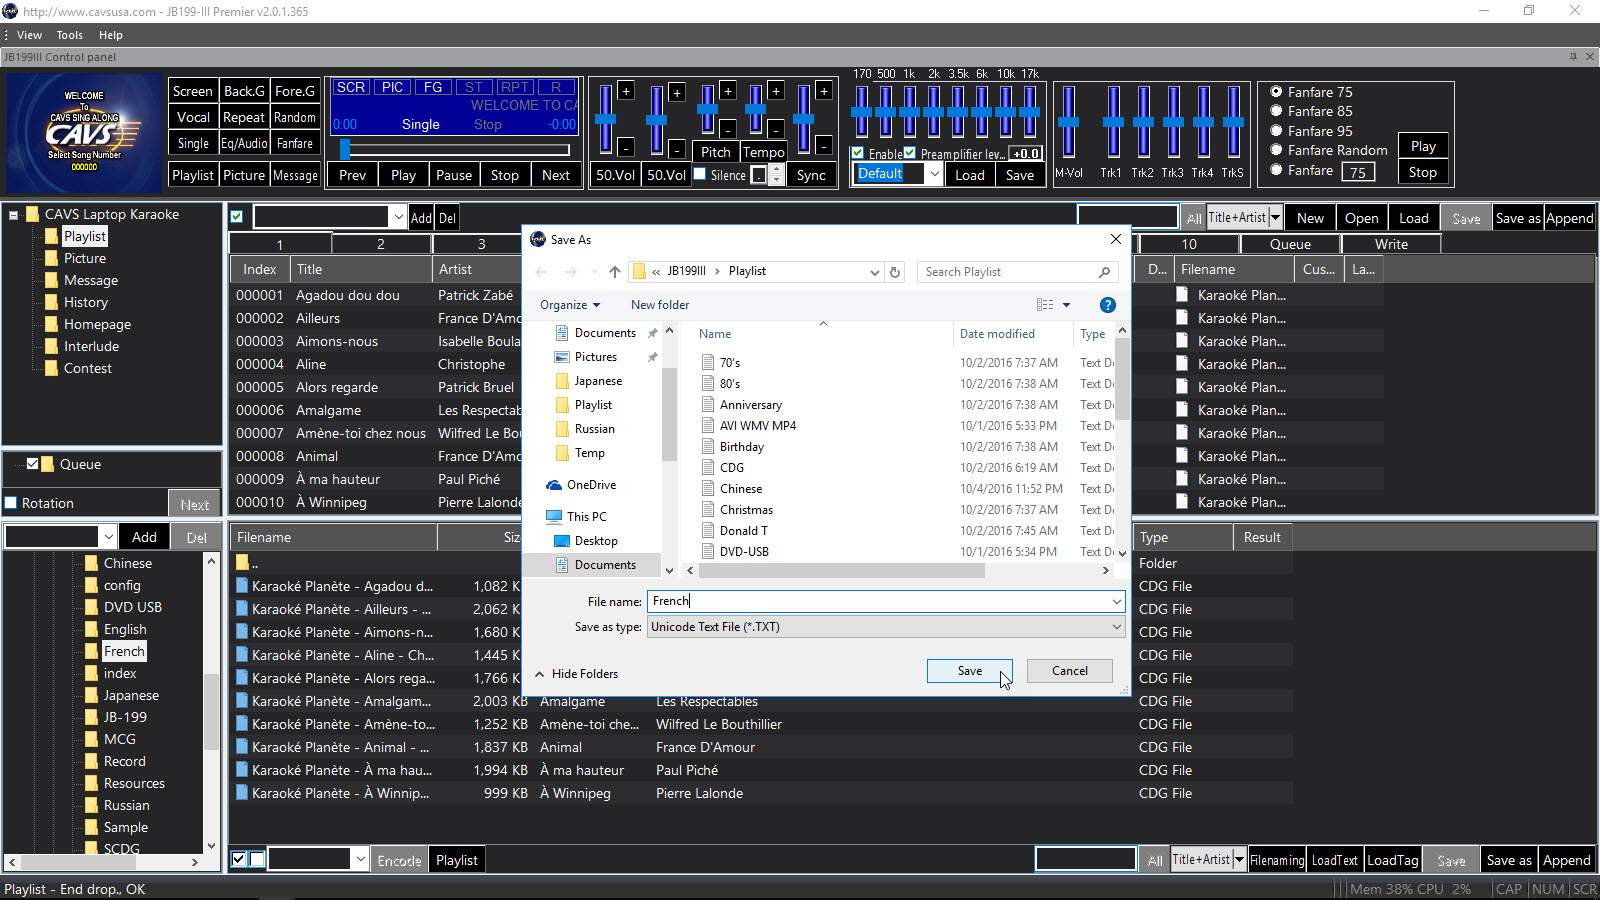Select the Fanfare 85 radio button
Viewport: 1600px width, 900px height.
coord(1276,111)
